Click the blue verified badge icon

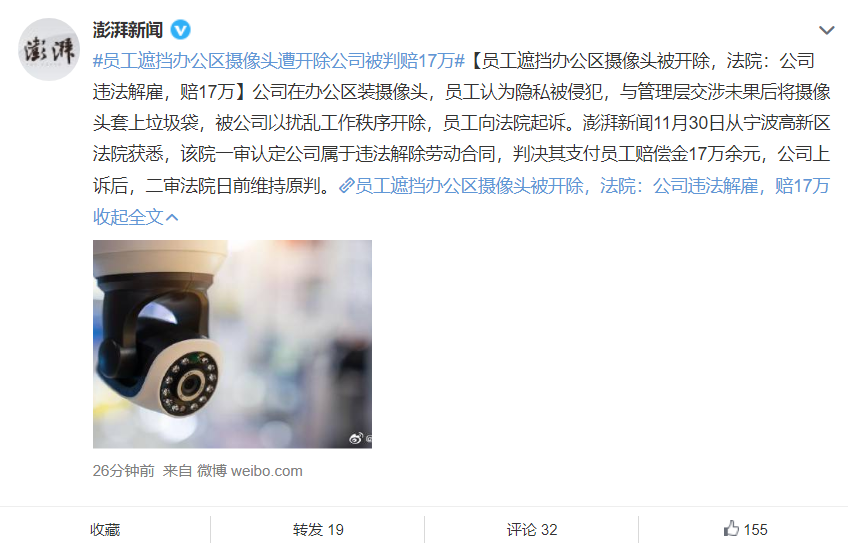pos(181,30)
